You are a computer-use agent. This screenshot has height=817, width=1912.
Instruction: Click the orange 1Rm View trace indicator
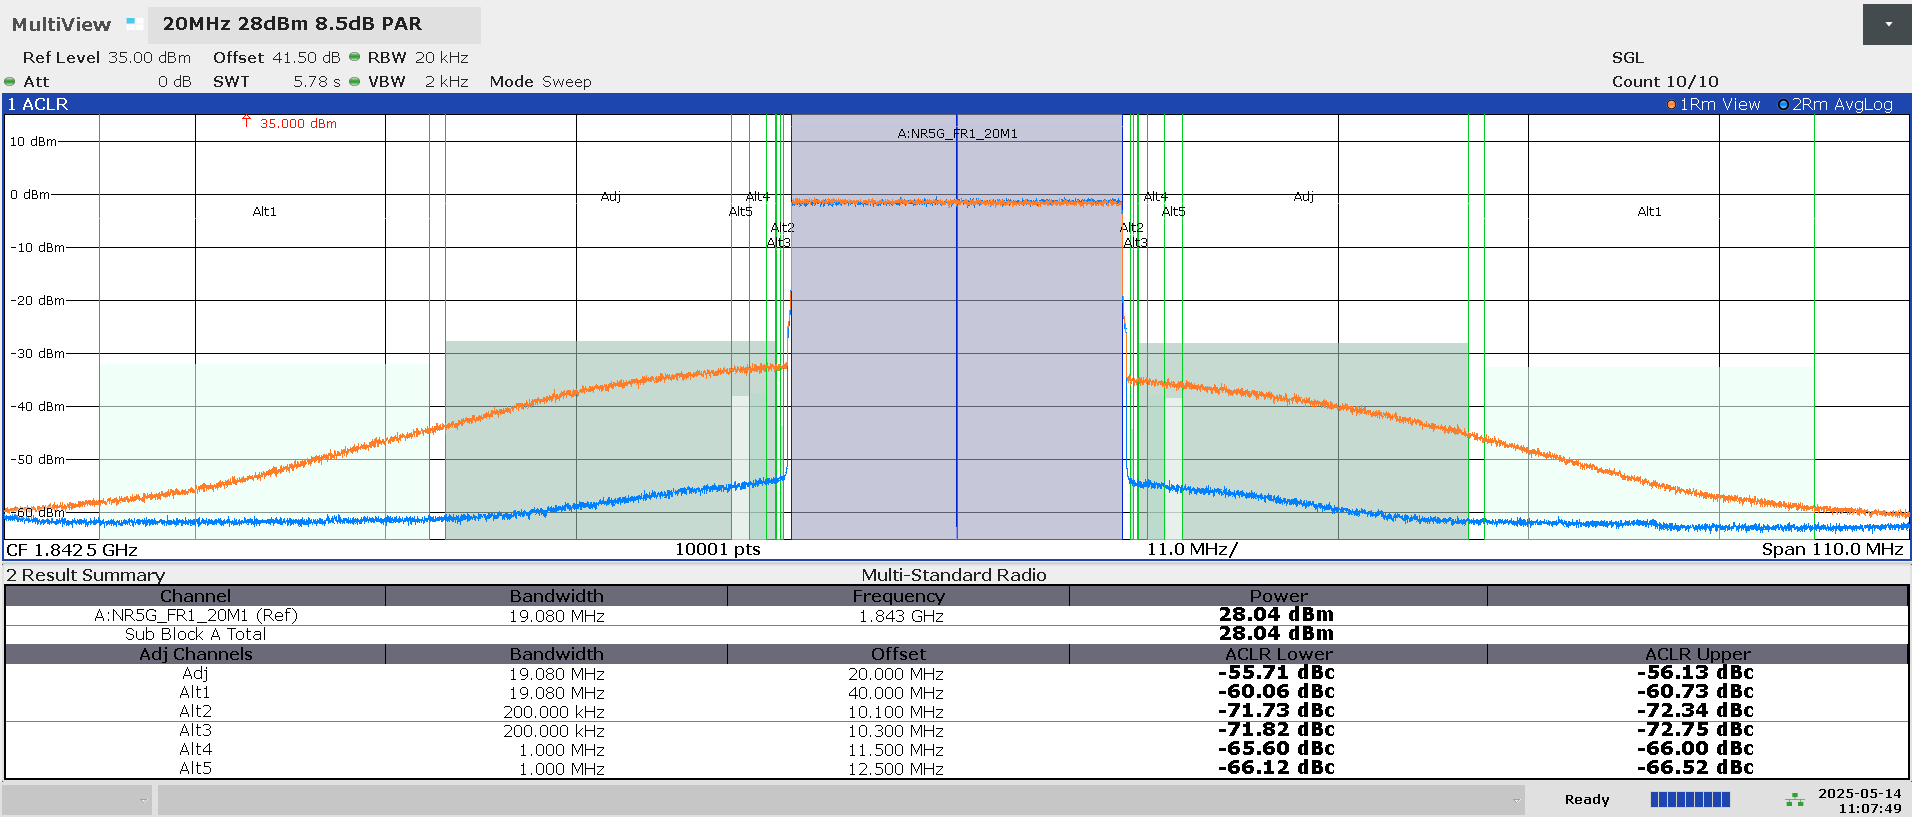[x=1671, y=105]
